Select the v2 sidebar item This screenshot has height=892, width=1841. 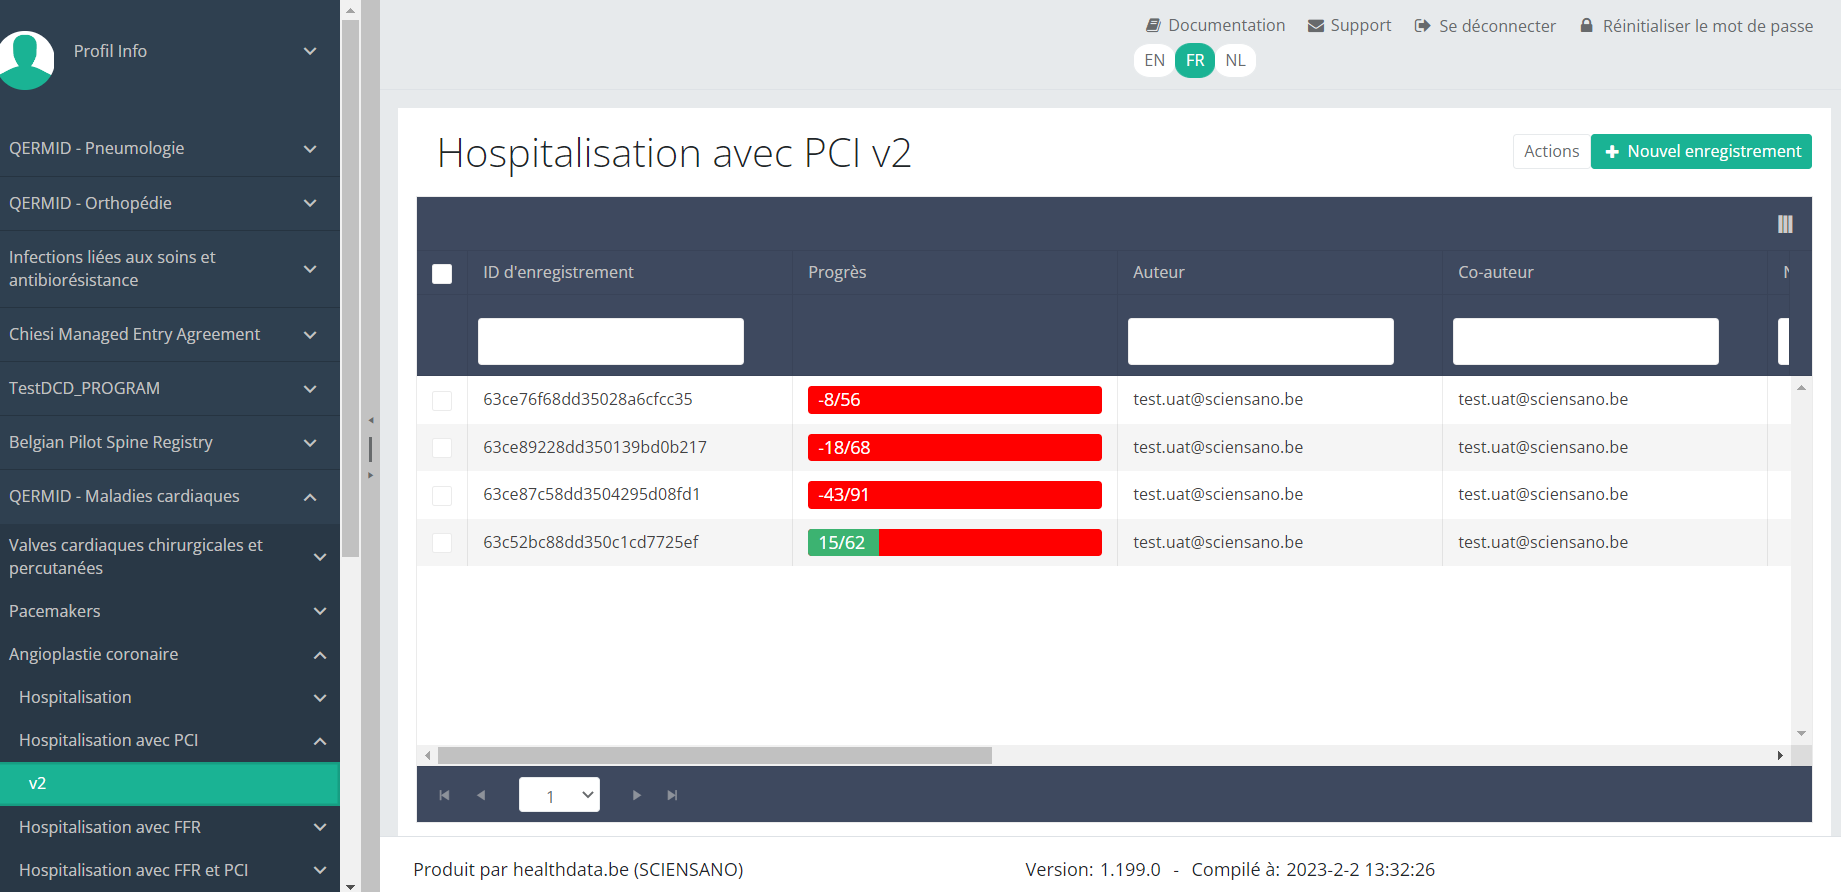170,783
